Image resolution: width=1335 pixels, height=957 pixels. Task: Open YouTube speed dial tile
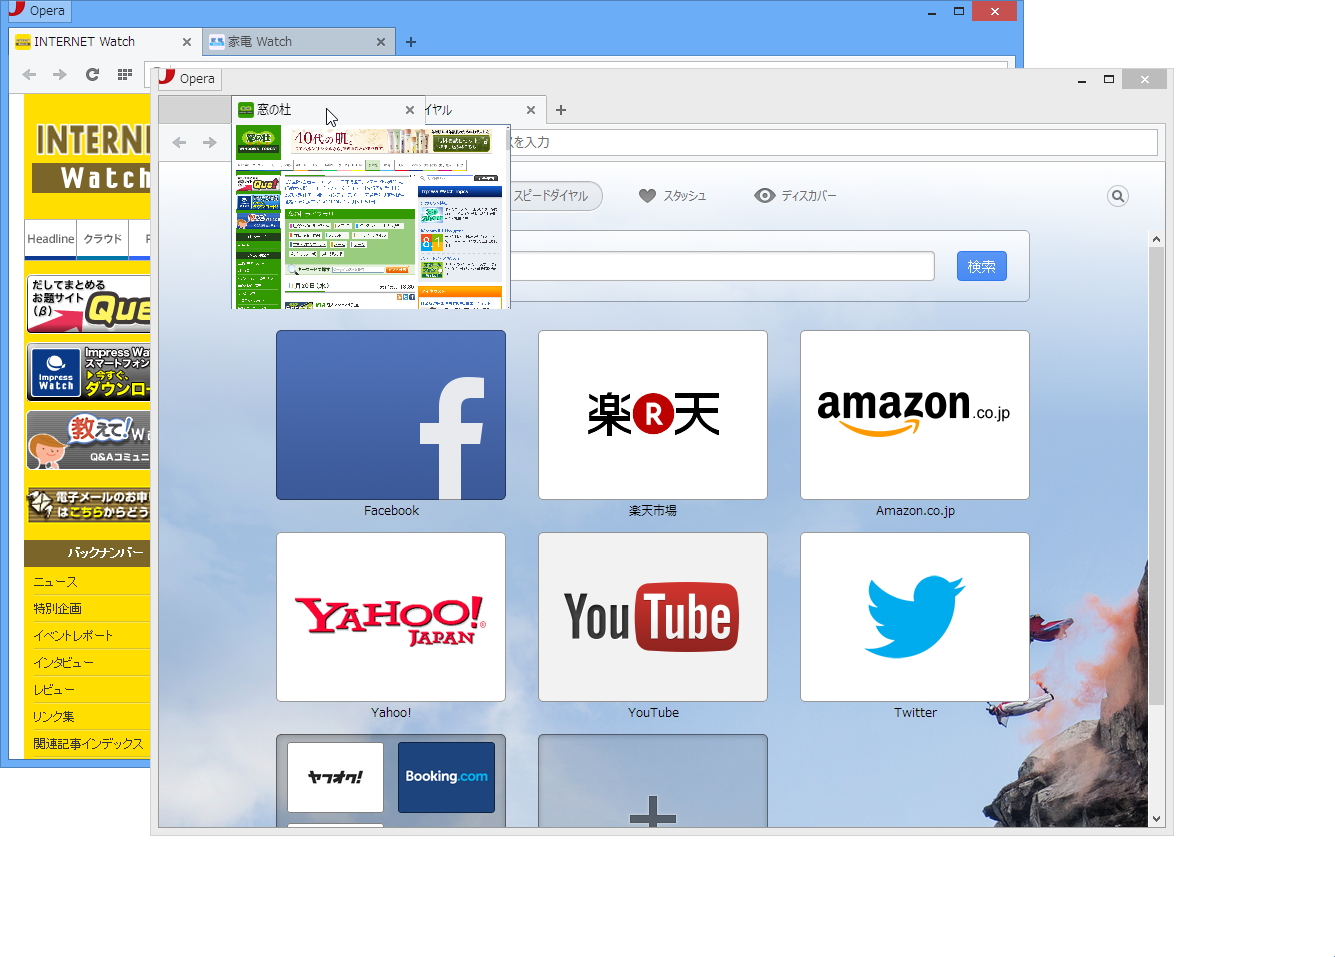pos(653,617)
